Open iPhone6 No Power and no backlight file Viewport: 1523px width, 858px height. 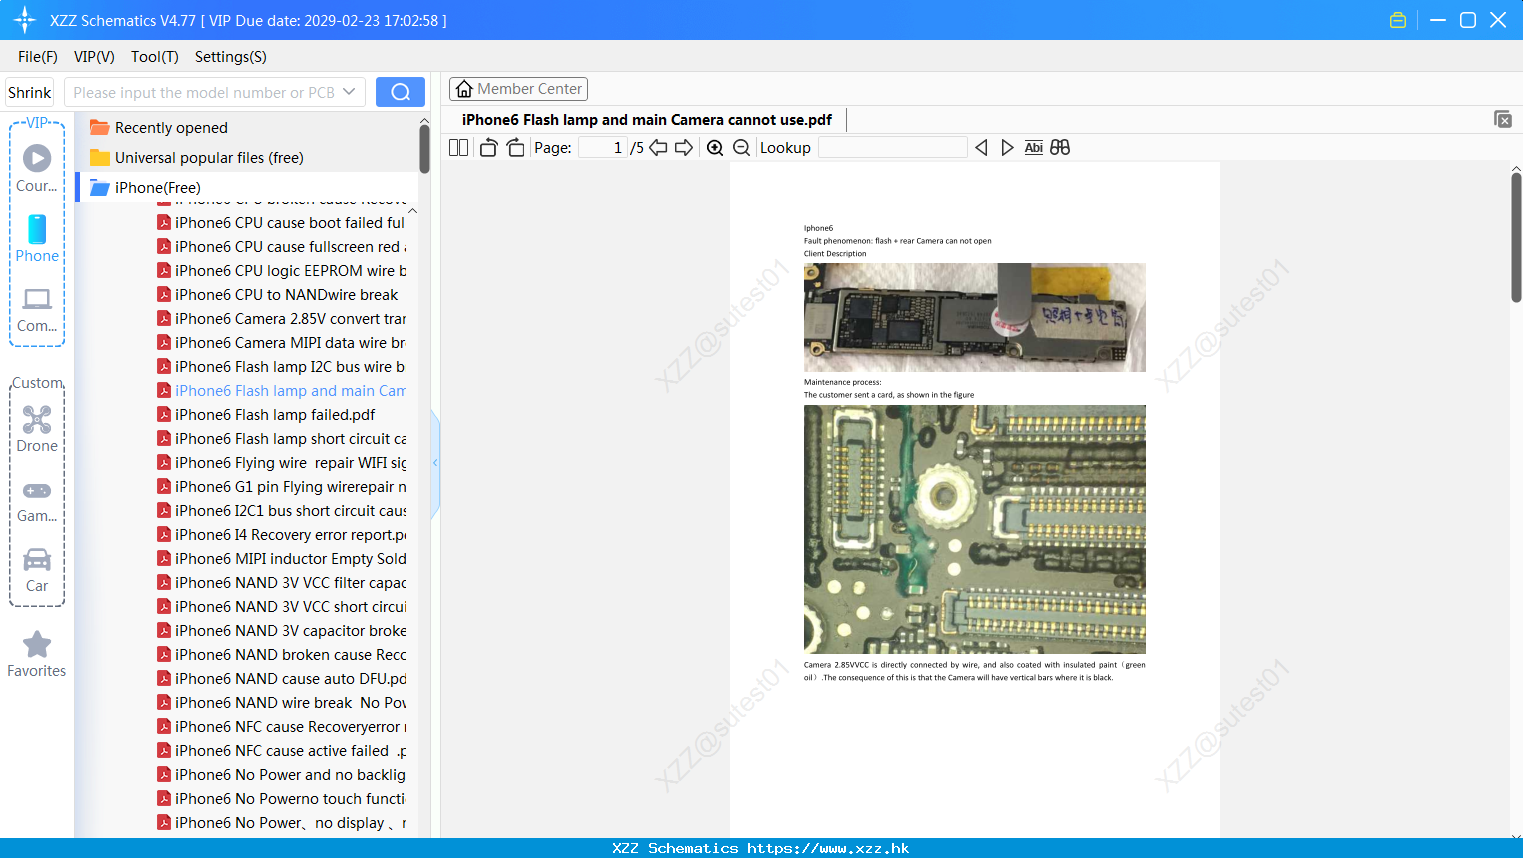pos(281,775)
